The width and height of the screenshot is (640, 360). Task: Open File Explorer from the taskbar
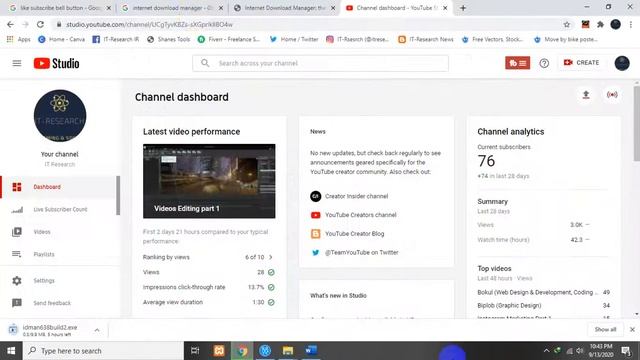(x=288, y=351)
